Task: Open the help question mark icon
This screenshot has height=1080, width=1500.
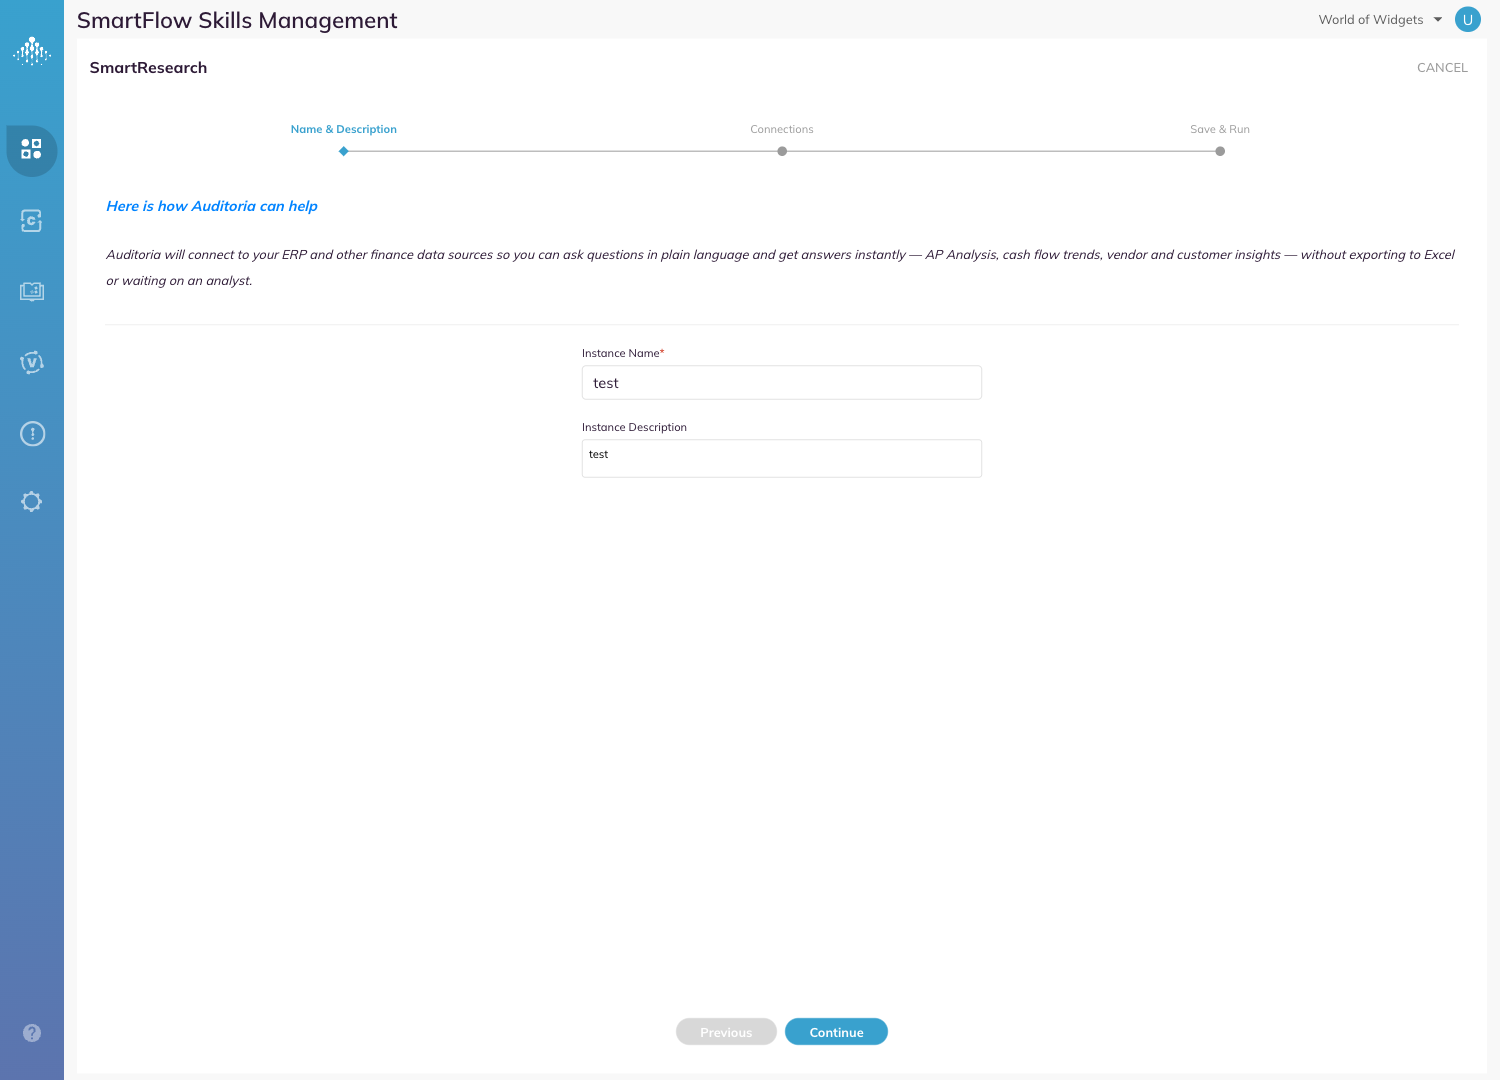Action: tap(32, 1033)
